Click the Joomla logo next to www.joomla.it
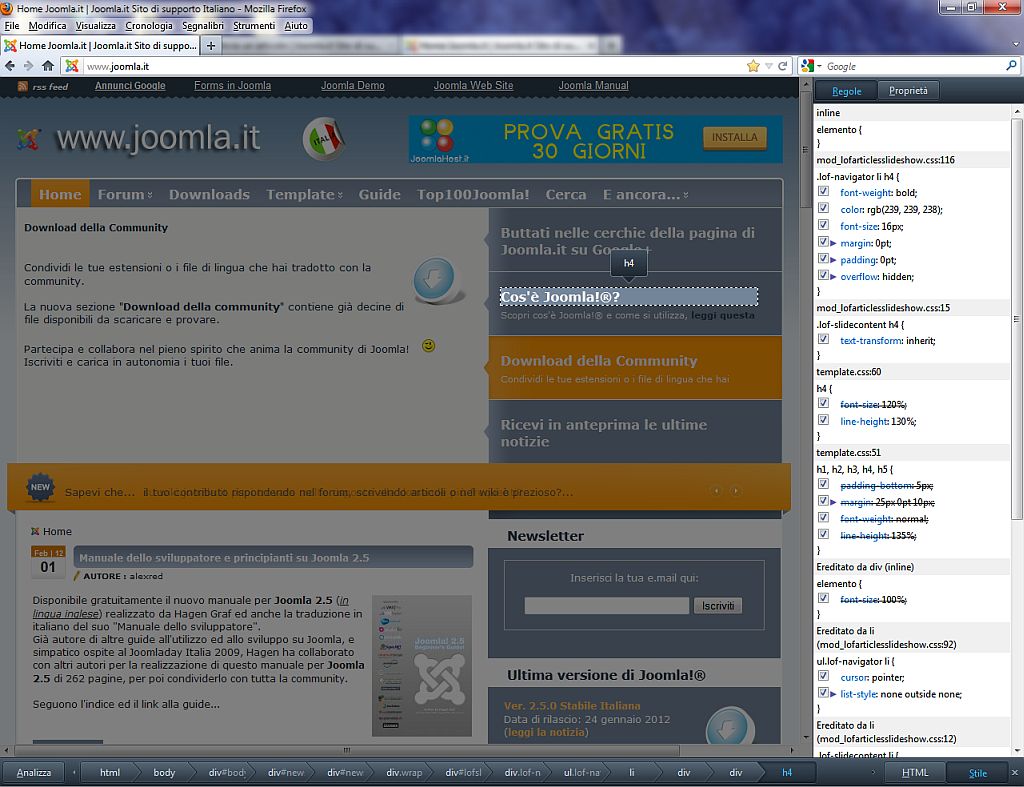 28,139
